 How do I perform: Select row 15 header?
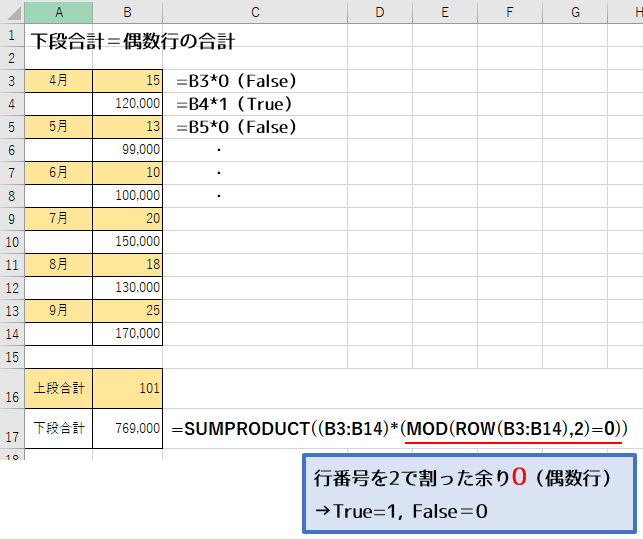pyautogui.click(x=12, y=357)
